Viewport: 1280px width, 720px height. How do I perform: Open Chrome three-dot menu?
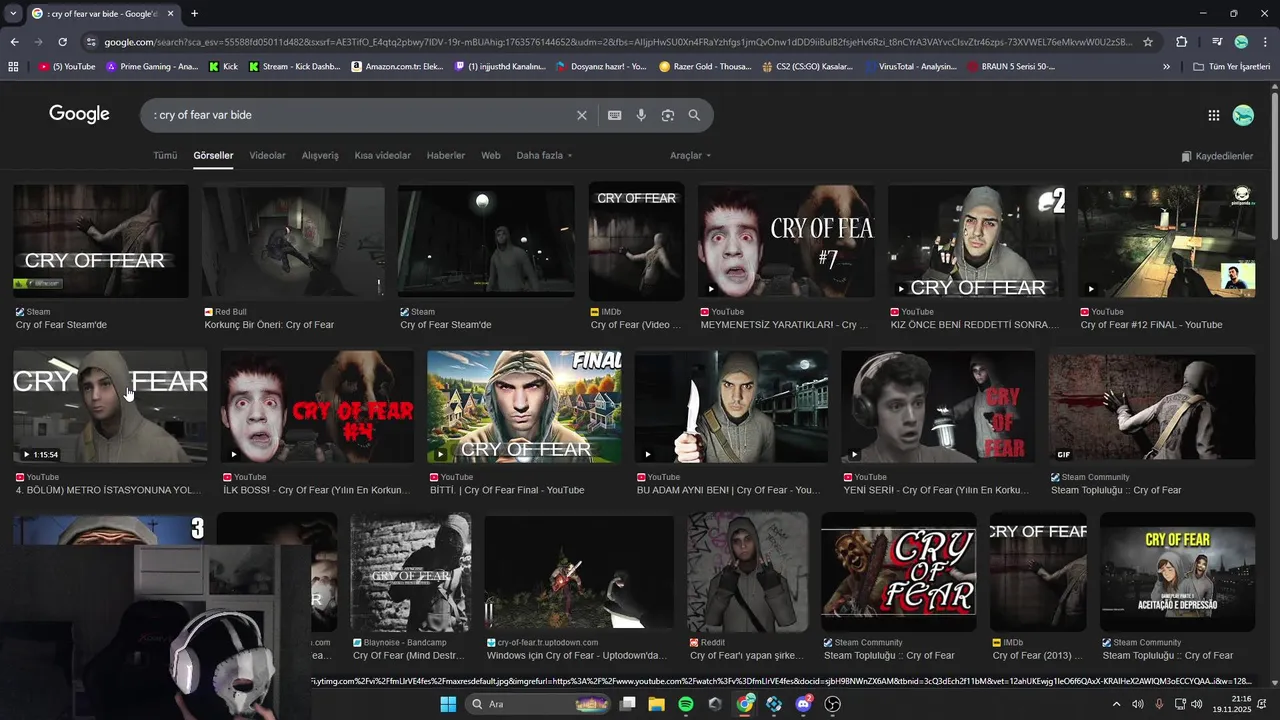click(x=1265, y=42)
